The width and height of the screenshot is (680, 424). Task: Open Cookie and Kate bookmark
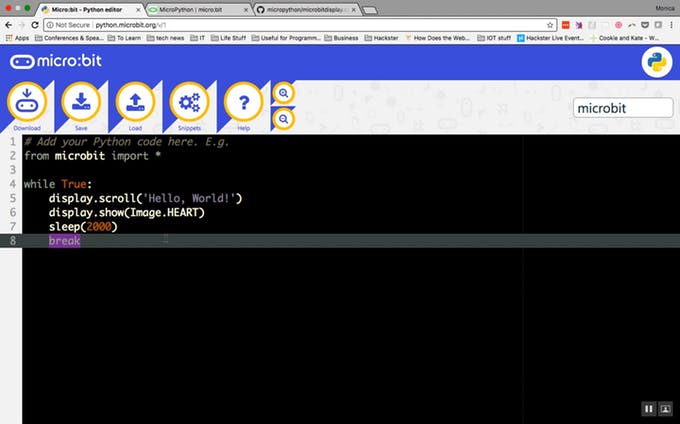point(624,38)
